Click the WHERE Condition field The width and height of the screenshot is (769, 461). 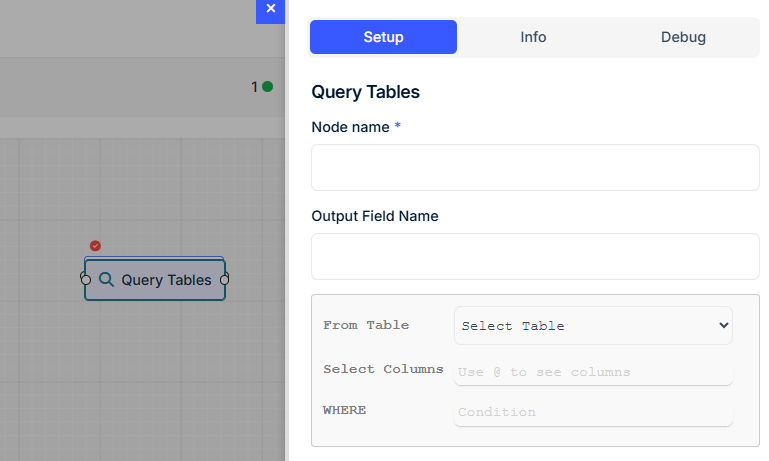(x=593, y=413)
